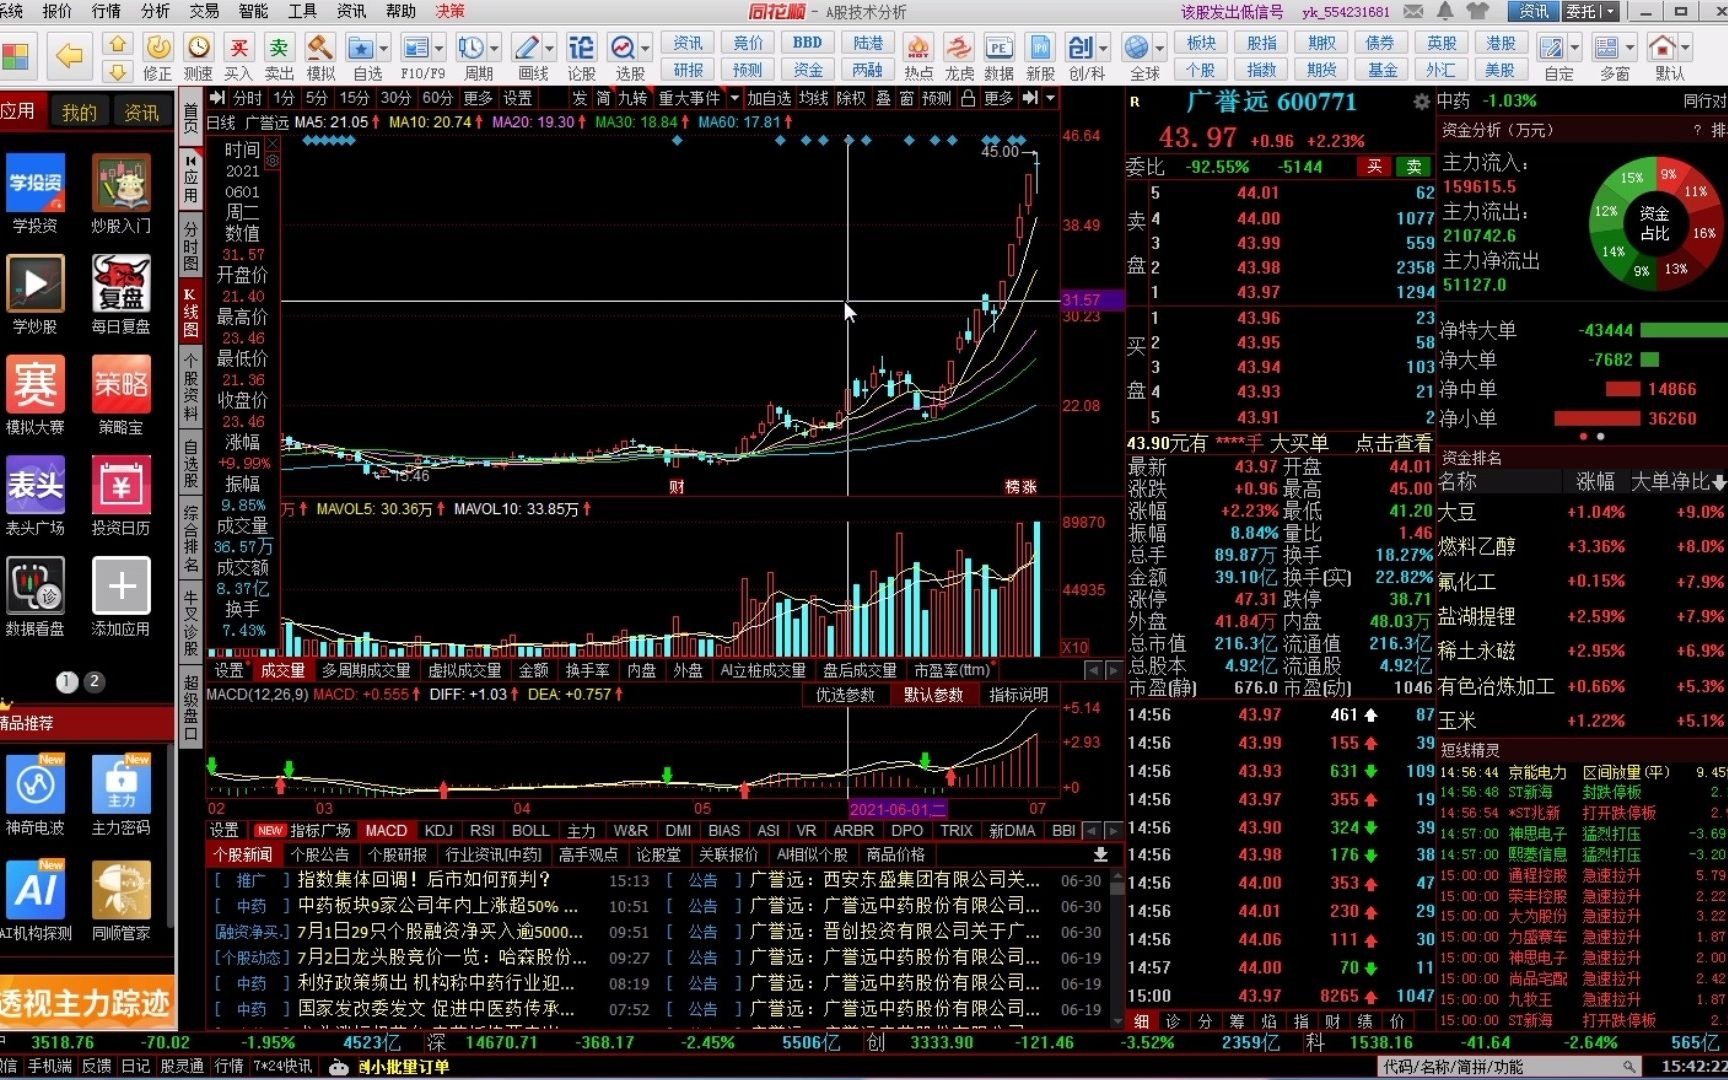Screen dimensions: 1728x1080
Task: Click the 指标说明 button
Action: [x=1019, y=695]
